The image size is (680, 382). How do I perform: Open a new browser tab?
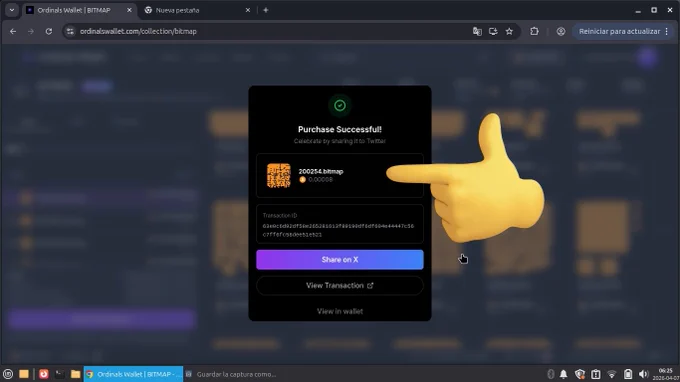(265, 10)
